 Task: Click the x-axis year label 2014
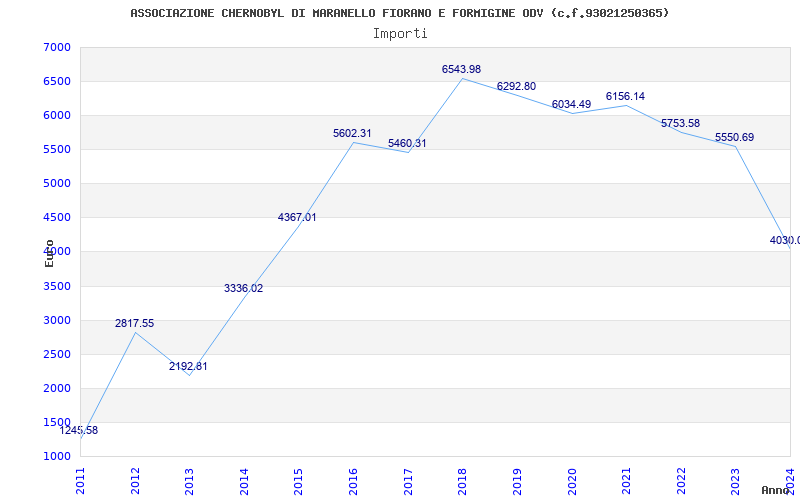244,481
